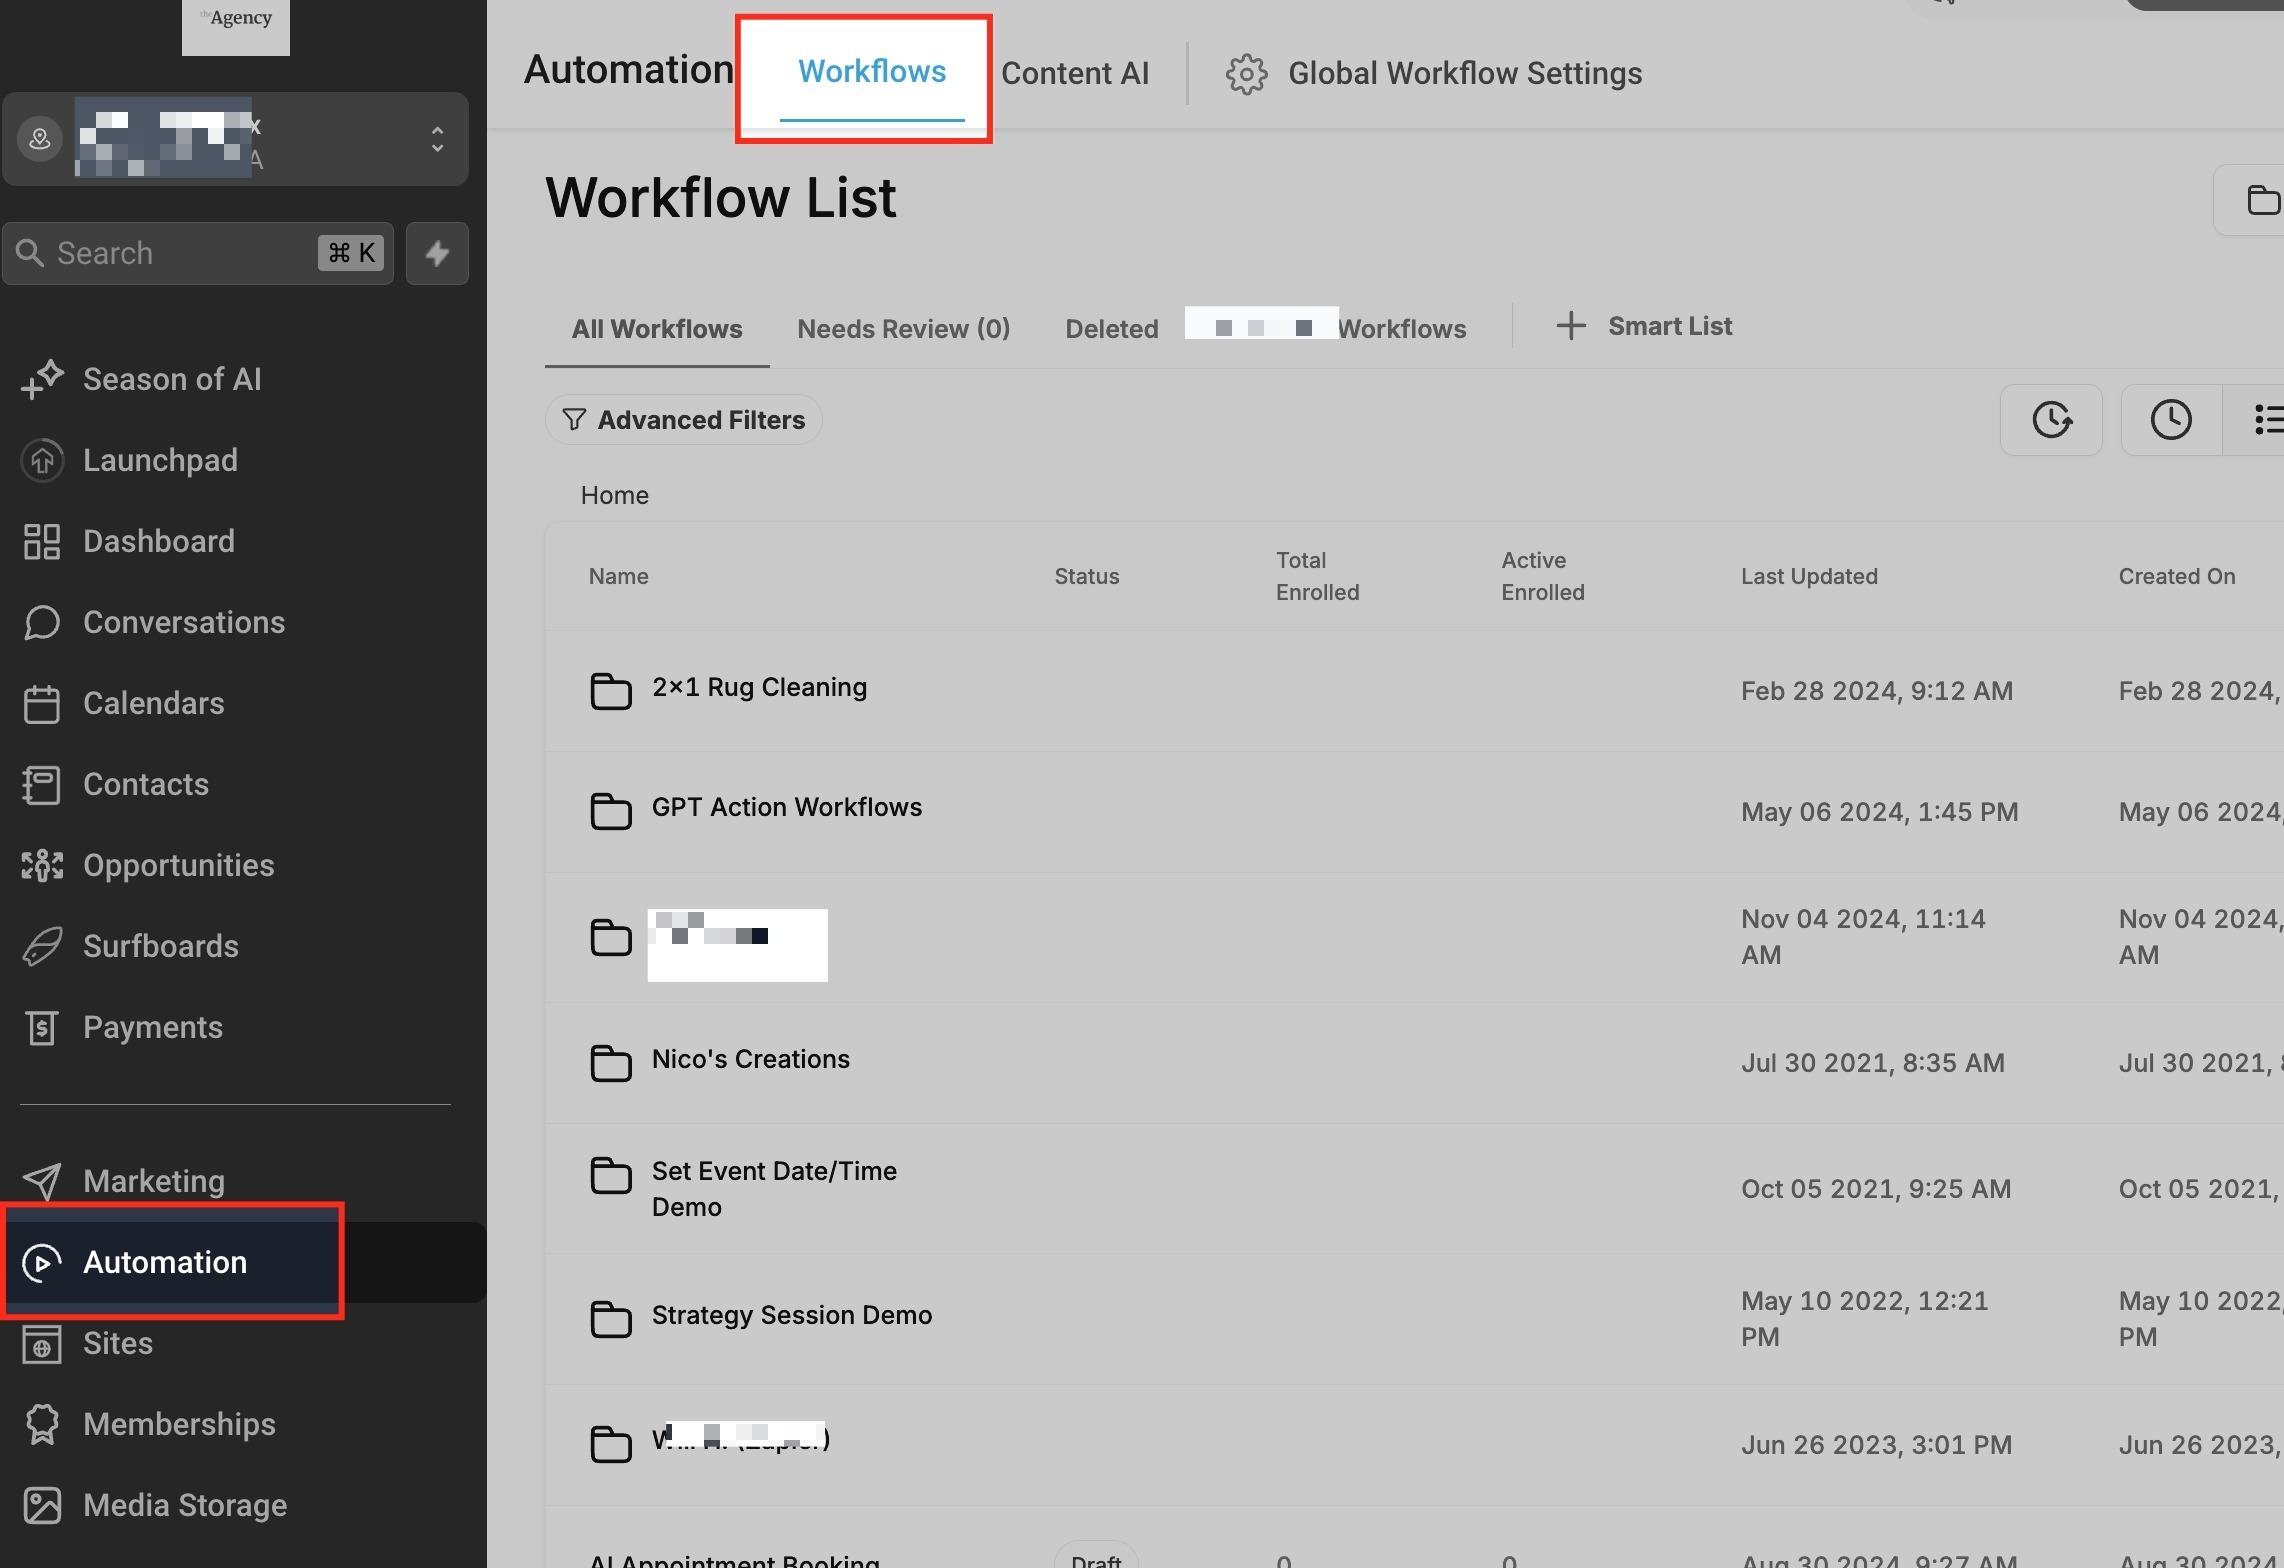Open the 2×1 Rug Cleaning folder
This screenshot has height=1568, width=2284.
click(758, 688)
